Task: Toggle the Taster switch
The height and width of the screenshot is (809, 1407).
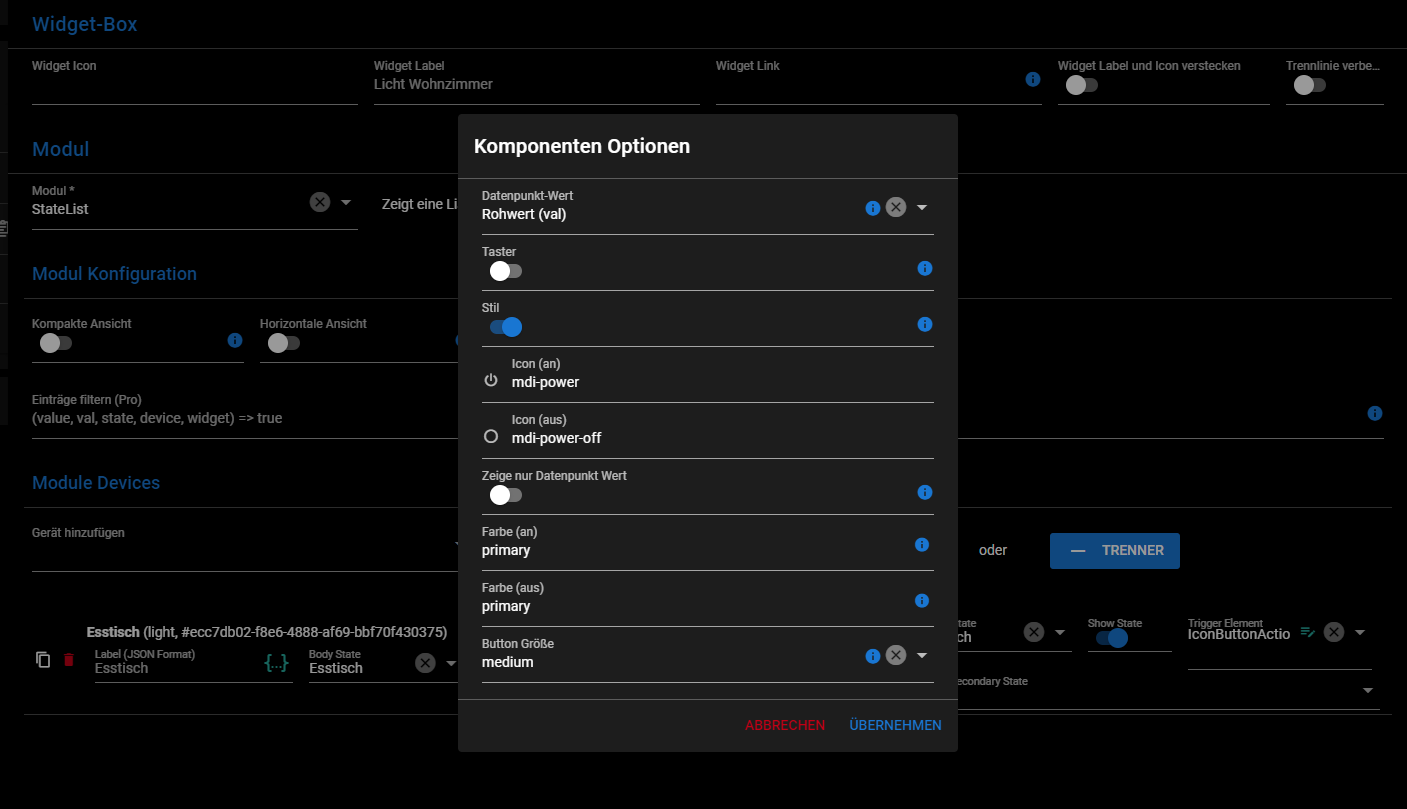Action: point(505,270)
